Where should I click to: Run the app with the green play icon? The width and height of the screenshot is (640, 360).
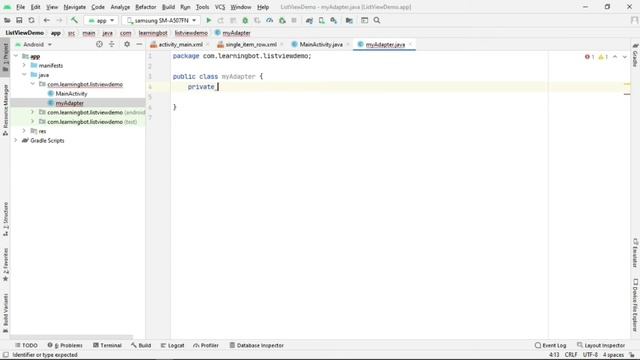point(209,20)
